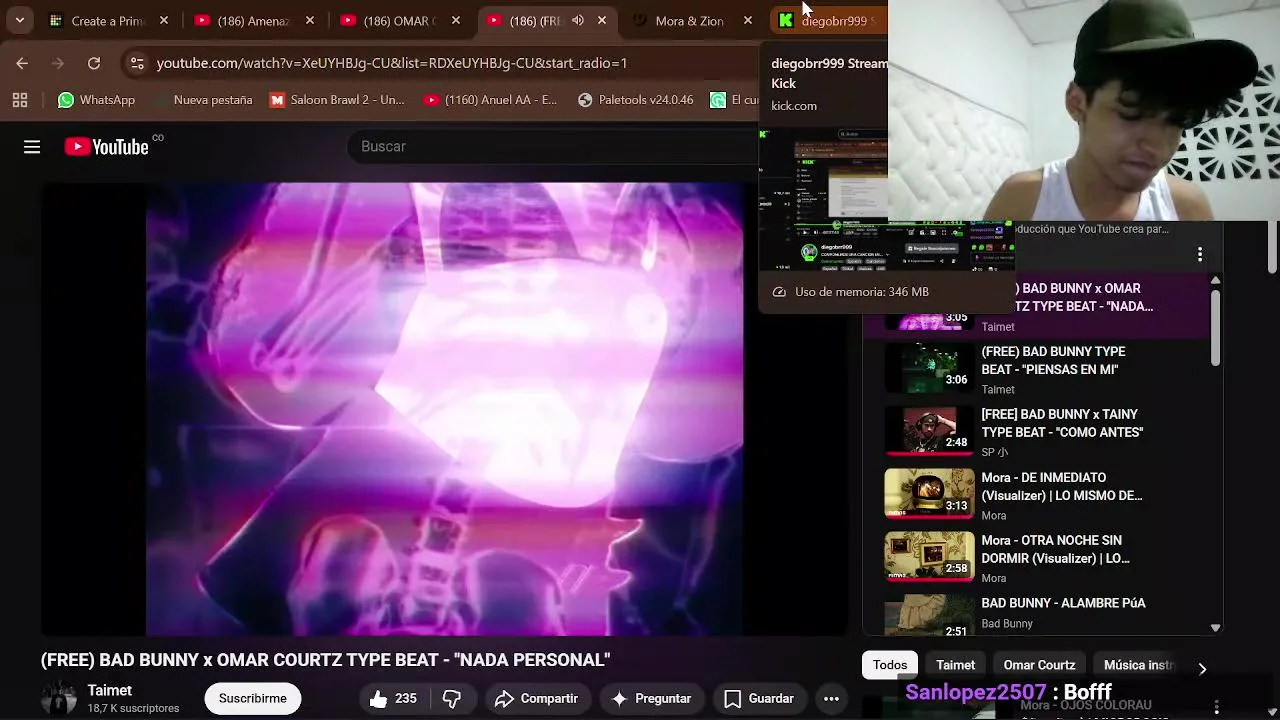Screen dimensions: 1280x720
Task: Select the Todos filter chip
Action: [x=890, y=665]
